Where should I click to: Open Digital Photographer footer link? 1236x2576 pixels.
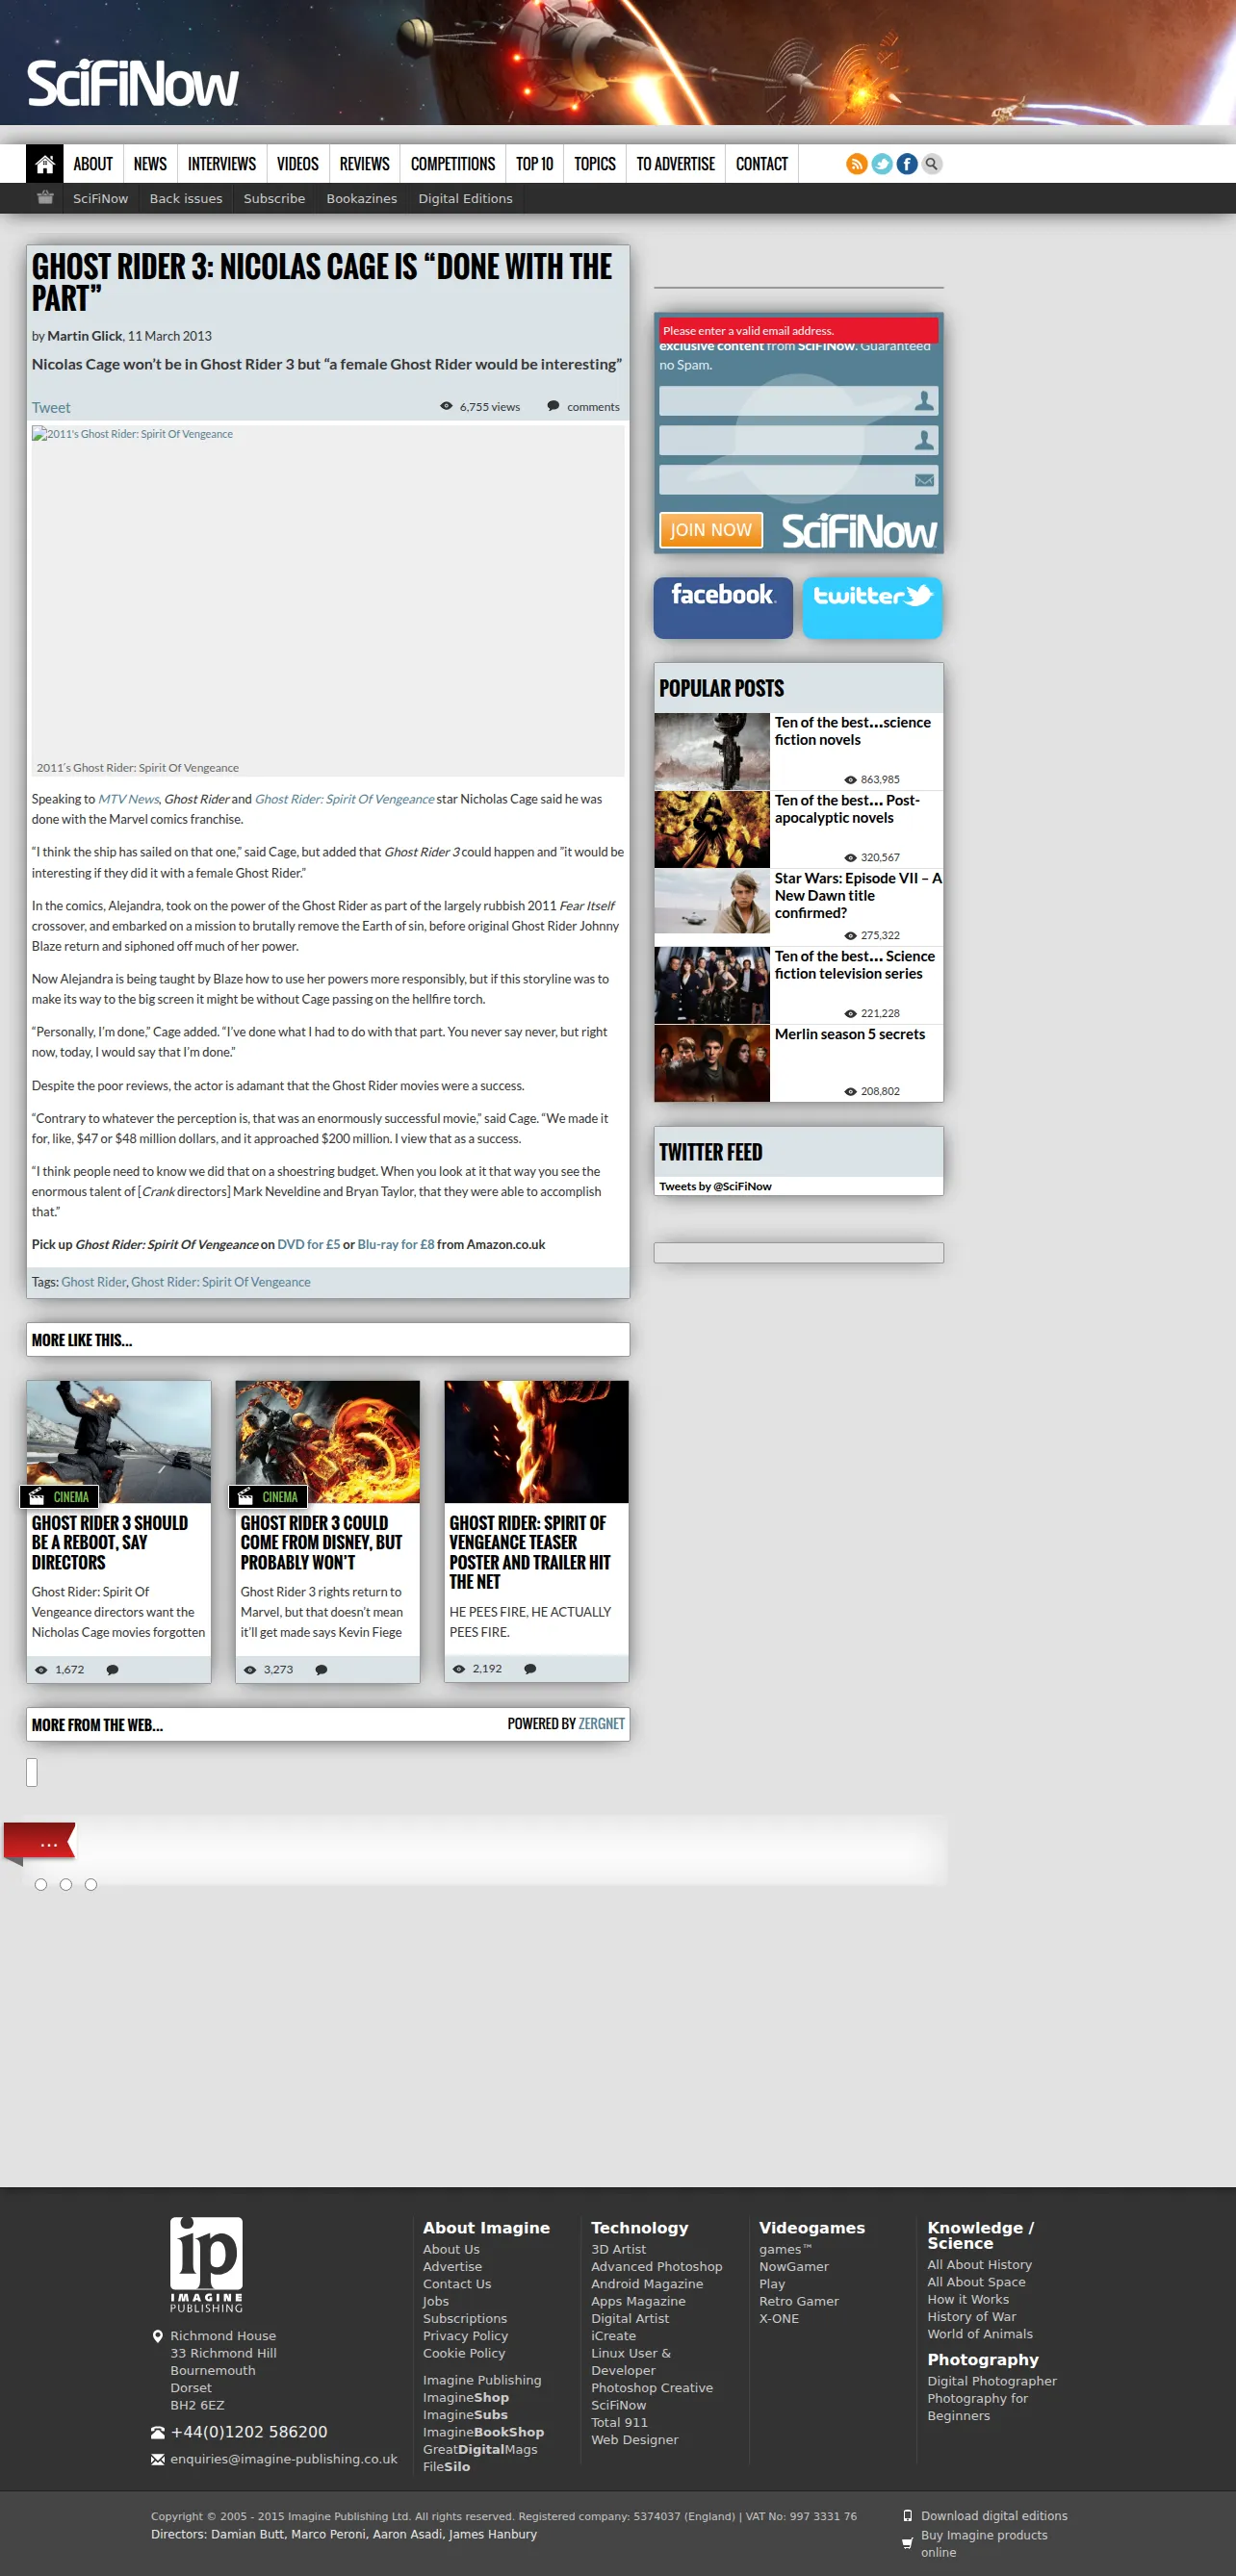[992, 2381]
